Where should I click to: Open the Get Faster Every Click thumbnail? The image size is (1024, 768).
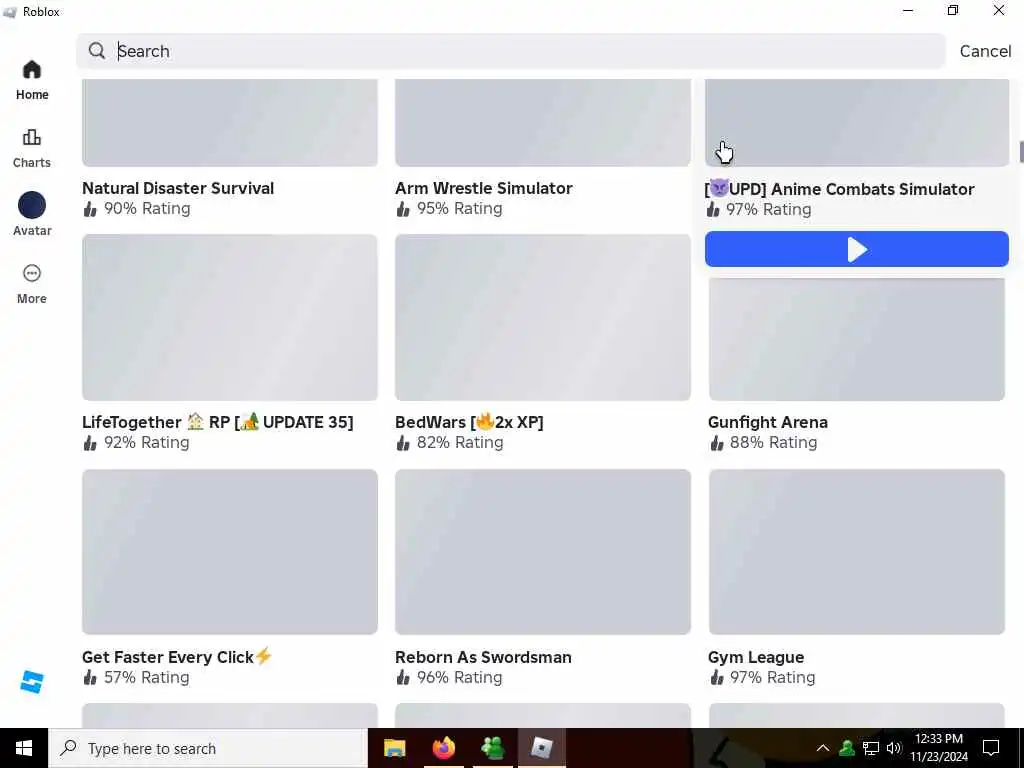tap(230, 552)
